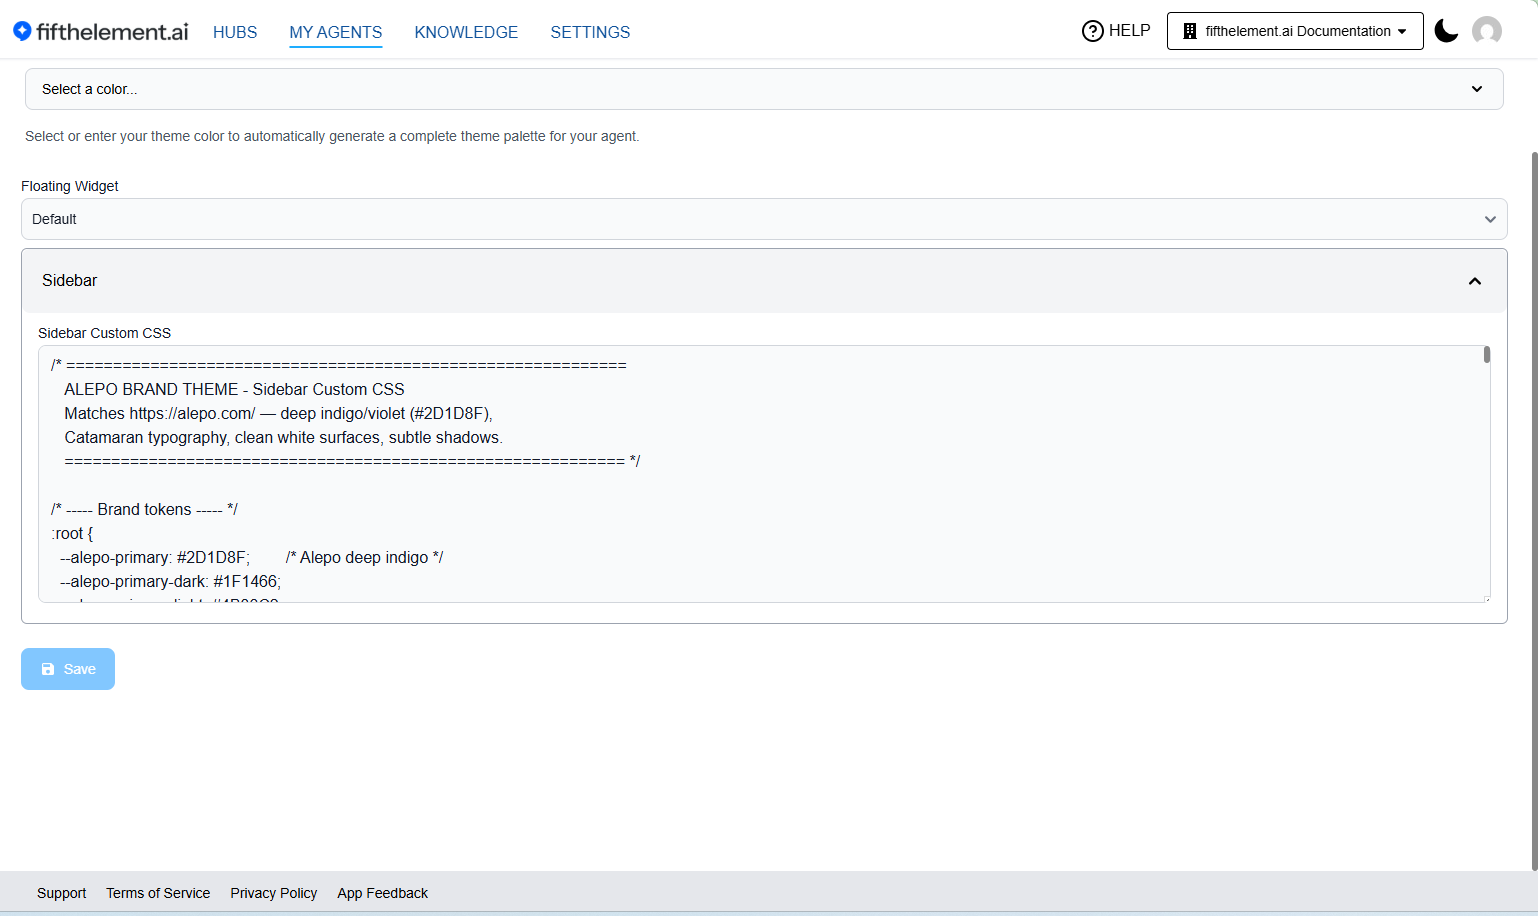The image size is (1538, 916).
Task: Collapse the Sidebar section
Action: [x=1475, y=281]
